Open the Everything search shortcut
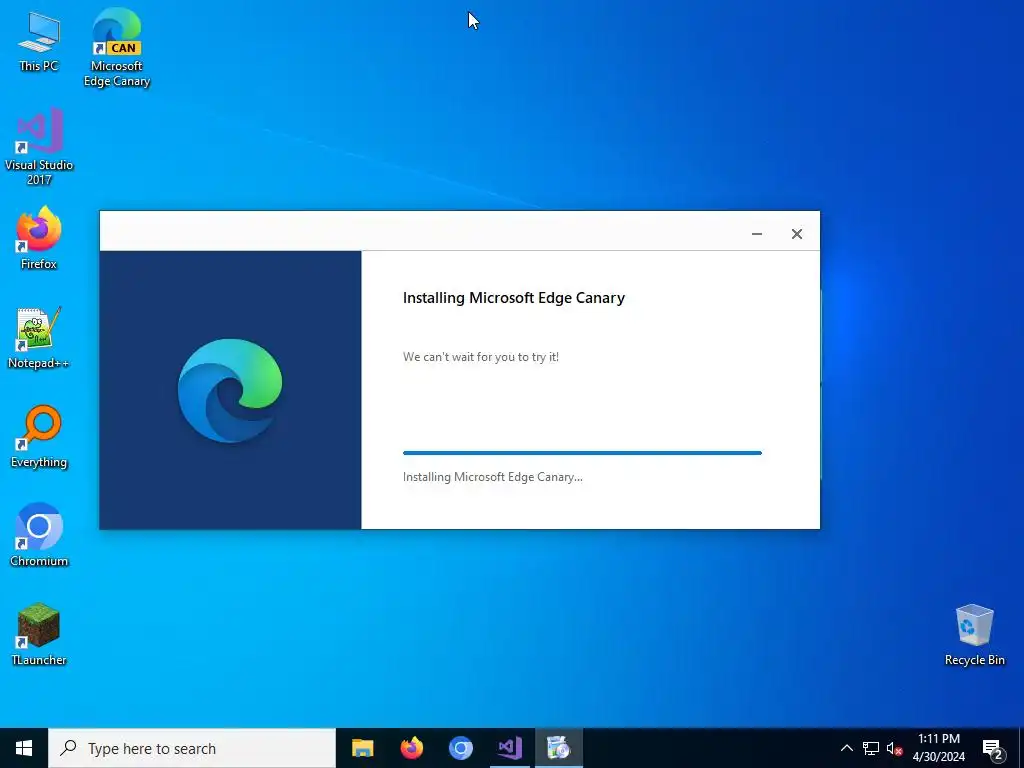Screen dimensions: 1024x768 click(x=39, y=437)
